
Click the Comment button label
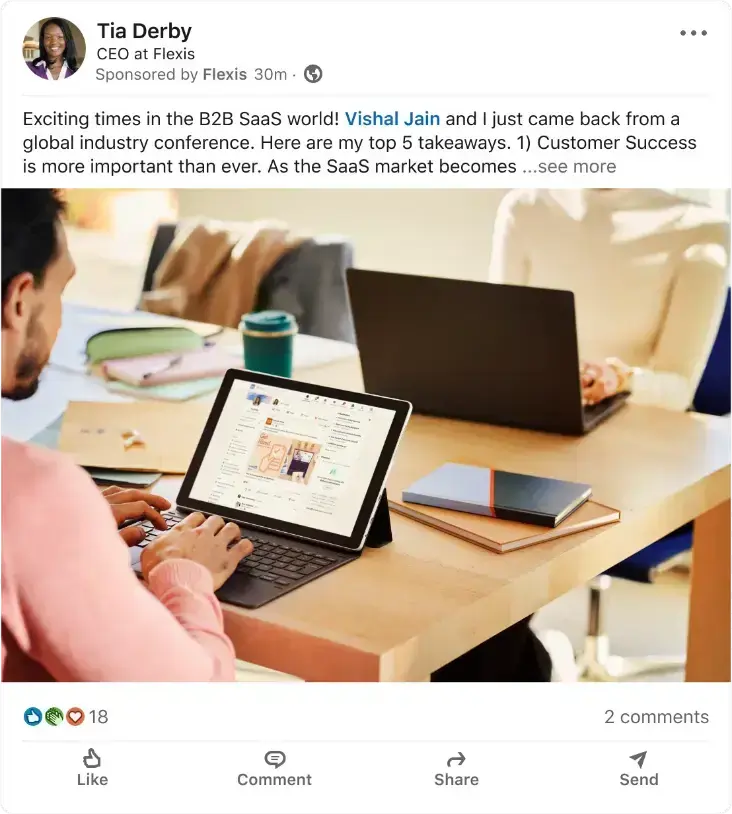[275, 779]
